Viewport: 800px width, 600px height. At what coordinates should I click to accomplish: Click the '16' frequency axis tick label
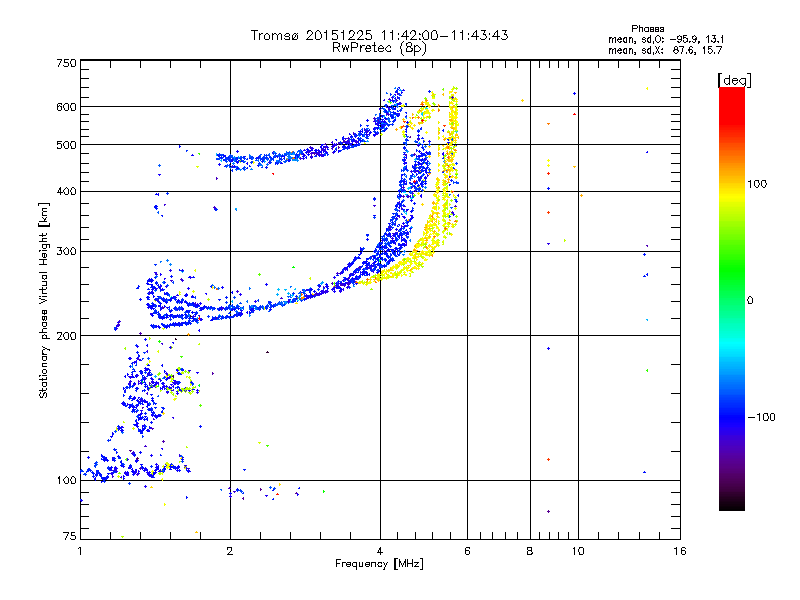(680, 551)
